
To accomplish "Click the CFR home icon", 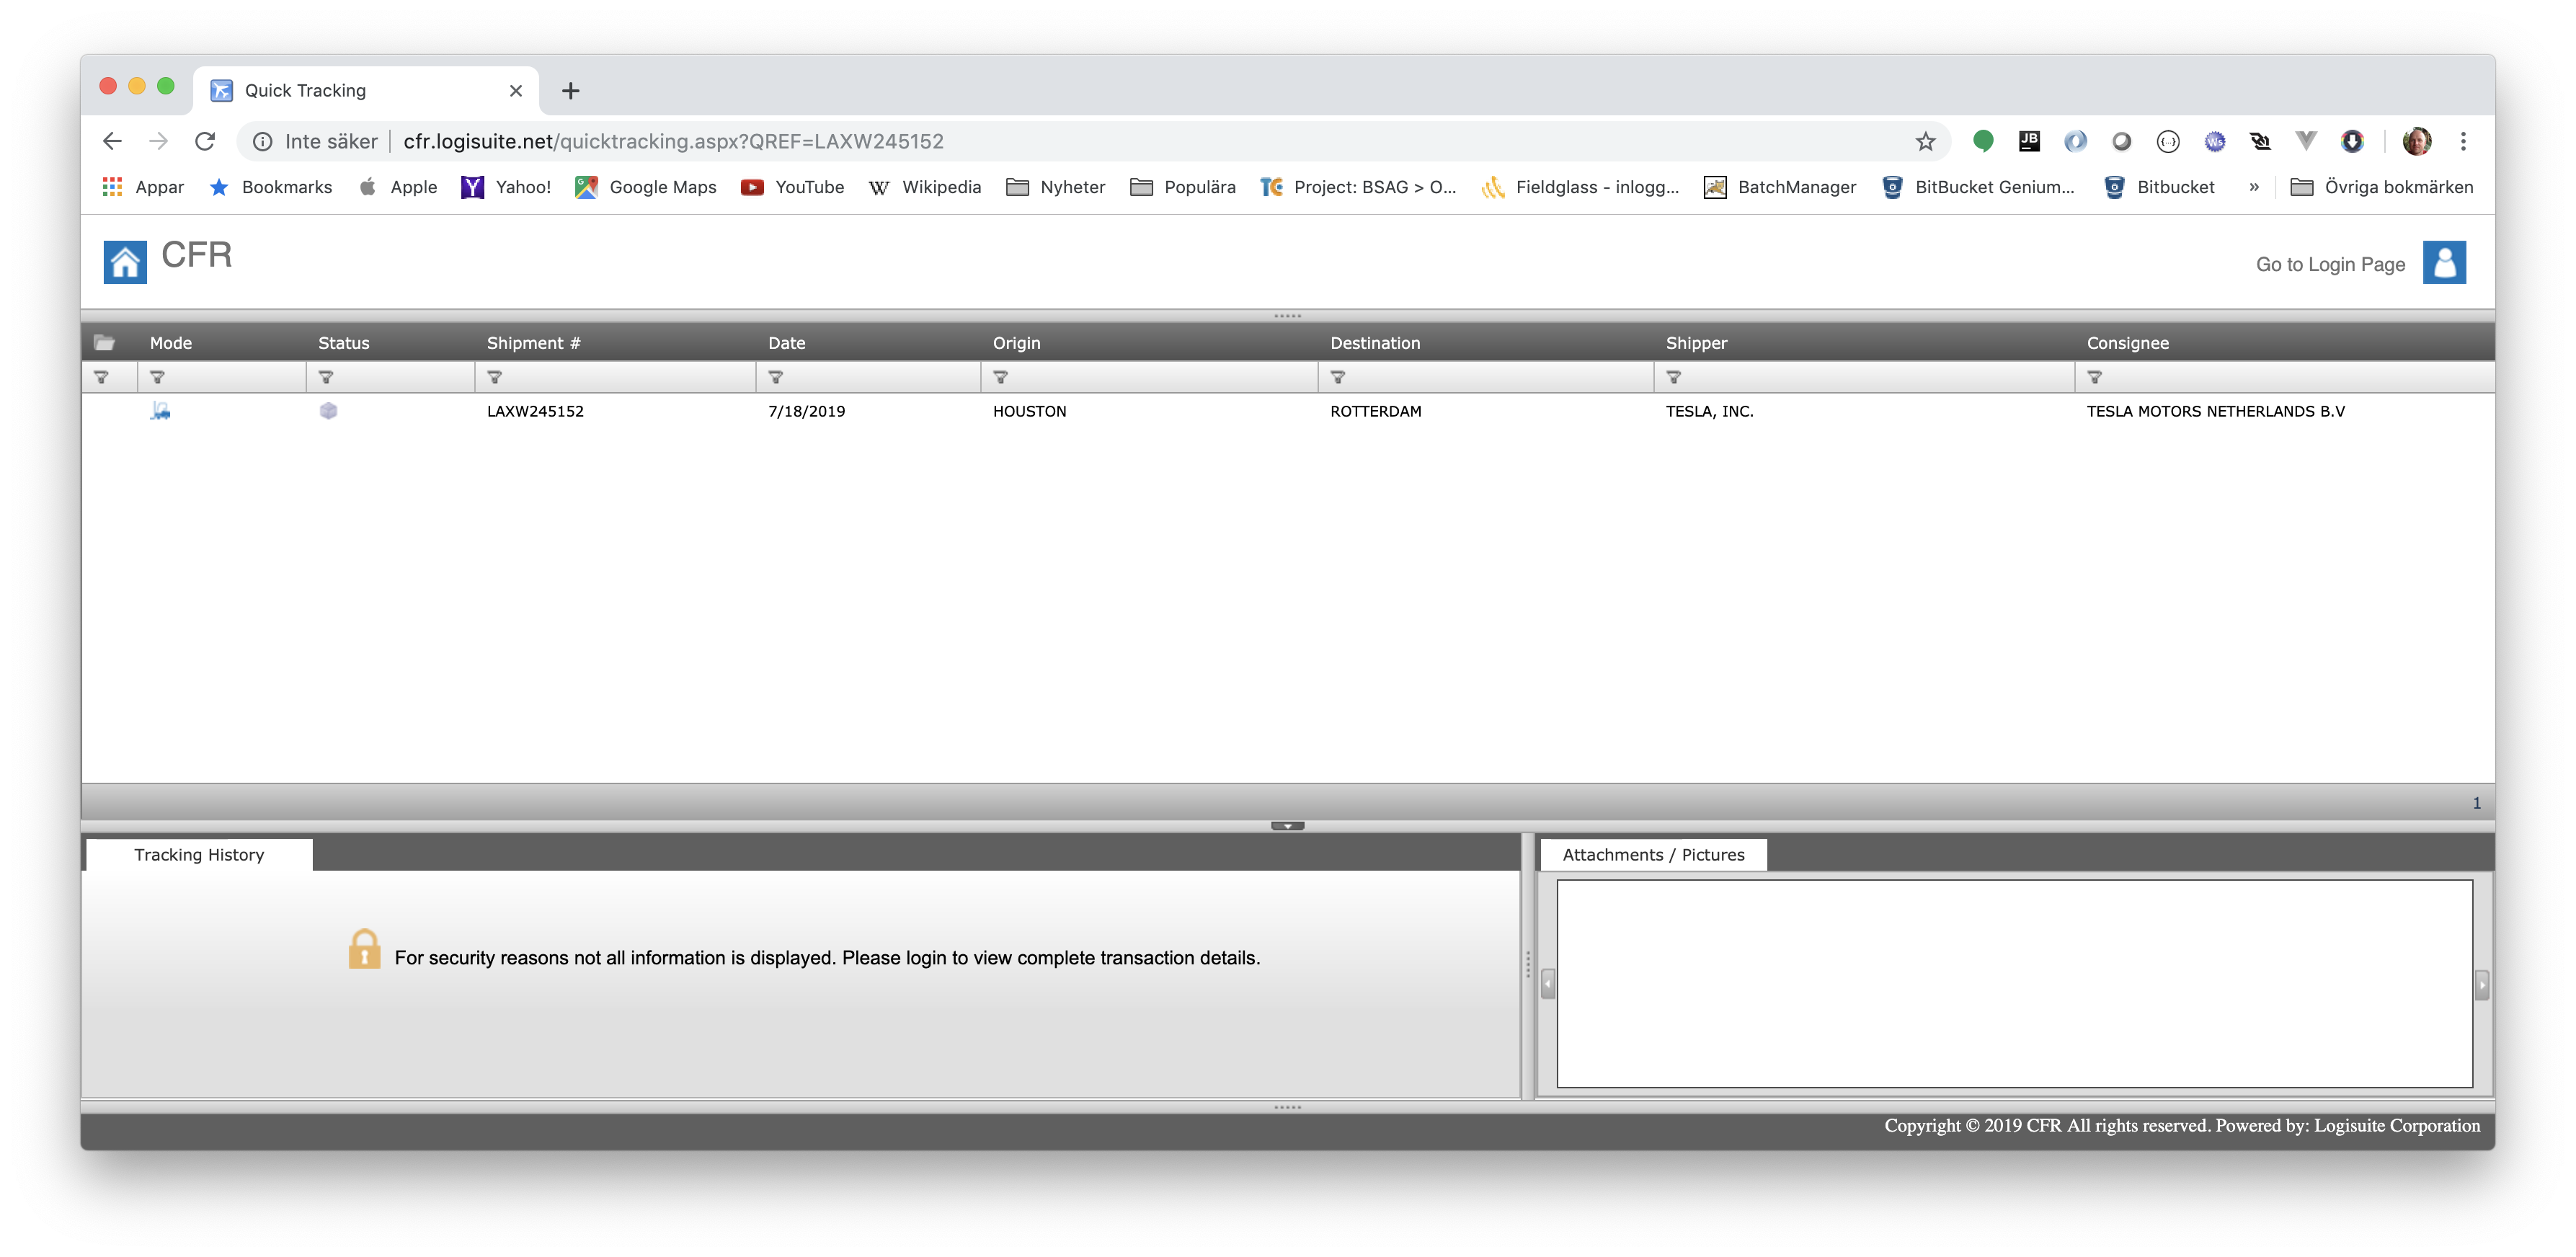I will pyautogui.click(x=125, y=262).
